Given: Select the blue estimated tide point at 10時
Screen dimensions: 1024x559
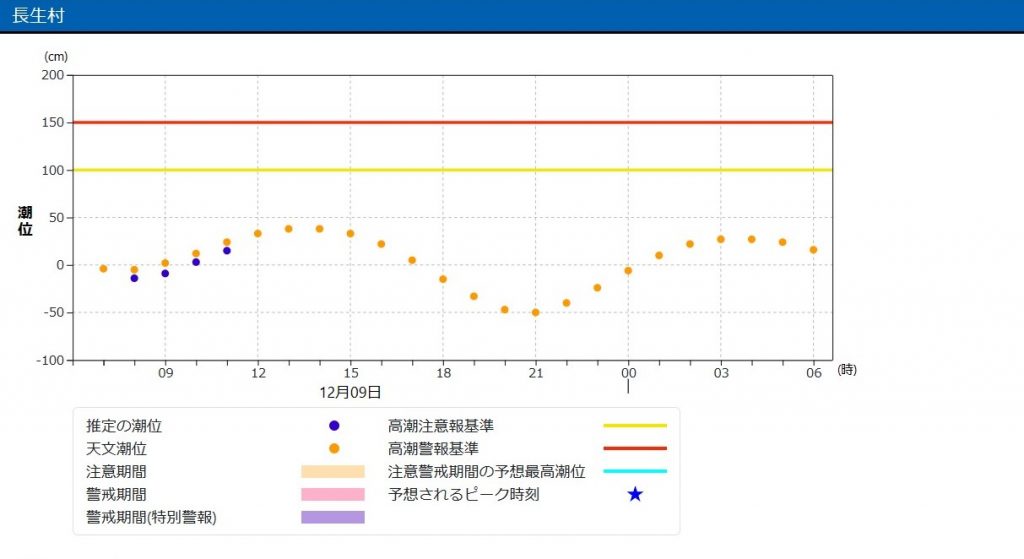Looking at the screenshot, I should tap(196, 263).
